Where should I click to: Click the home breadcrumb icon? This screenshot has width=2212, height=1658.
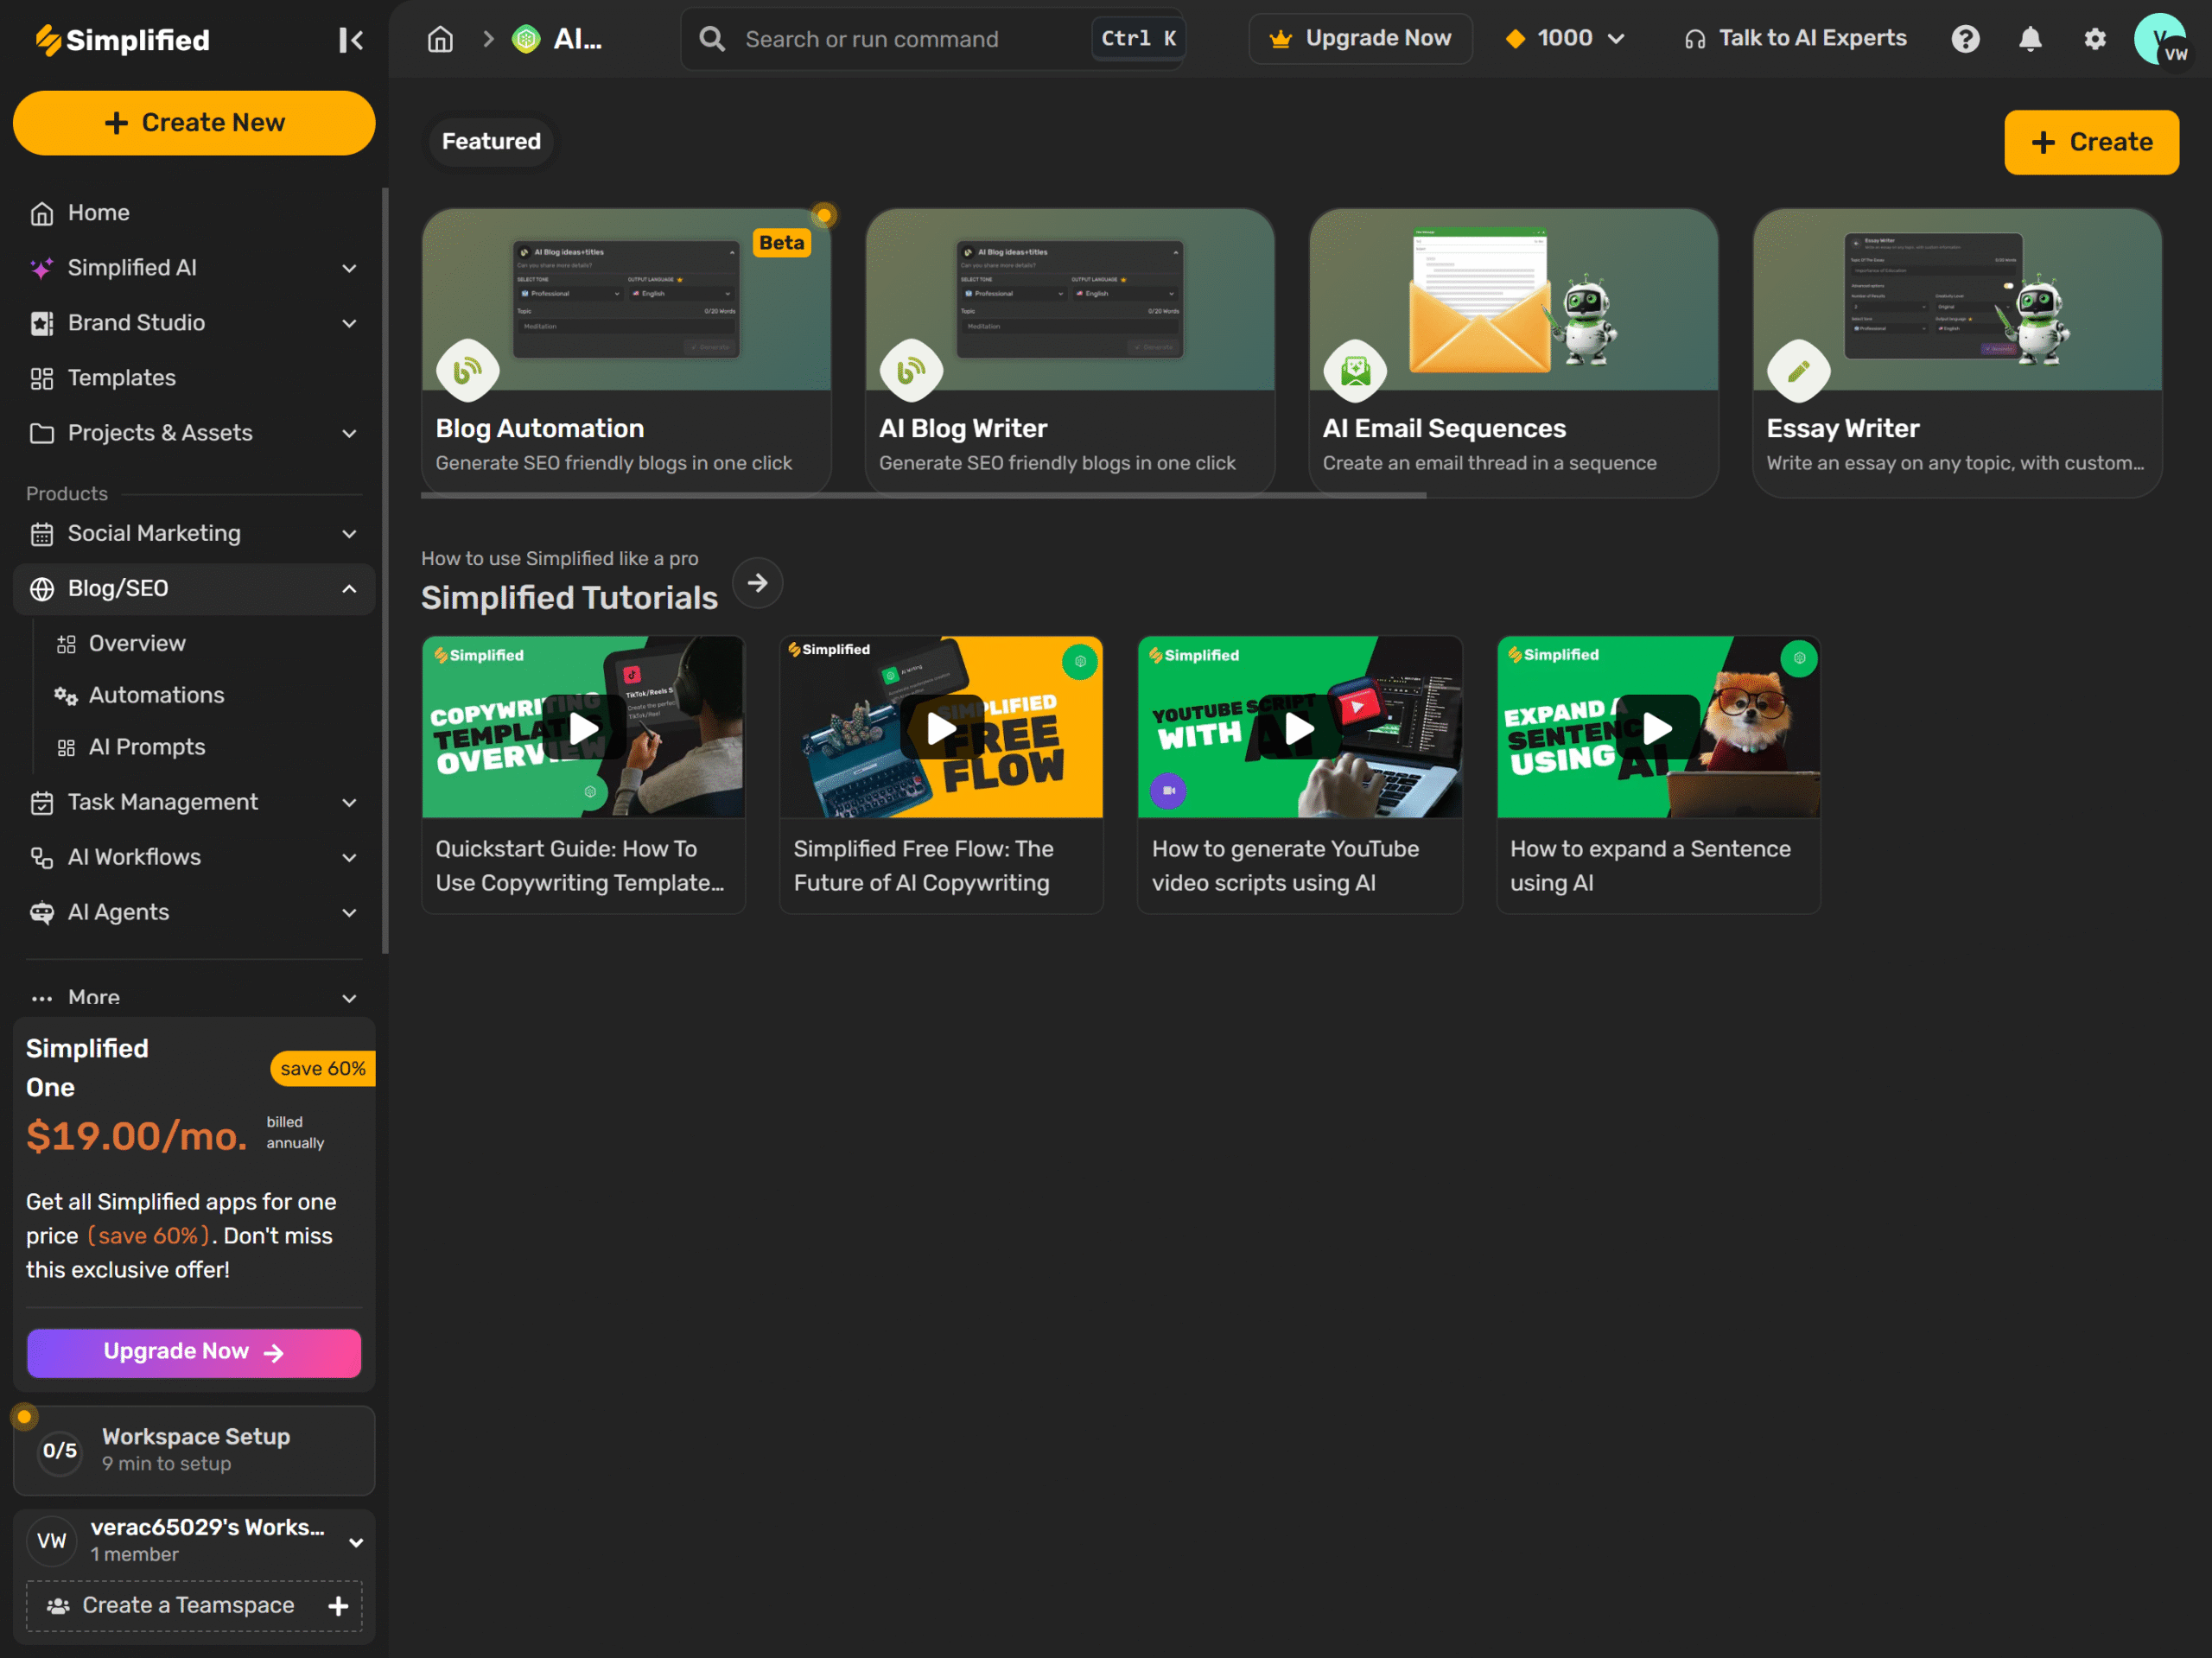point(440,39)
